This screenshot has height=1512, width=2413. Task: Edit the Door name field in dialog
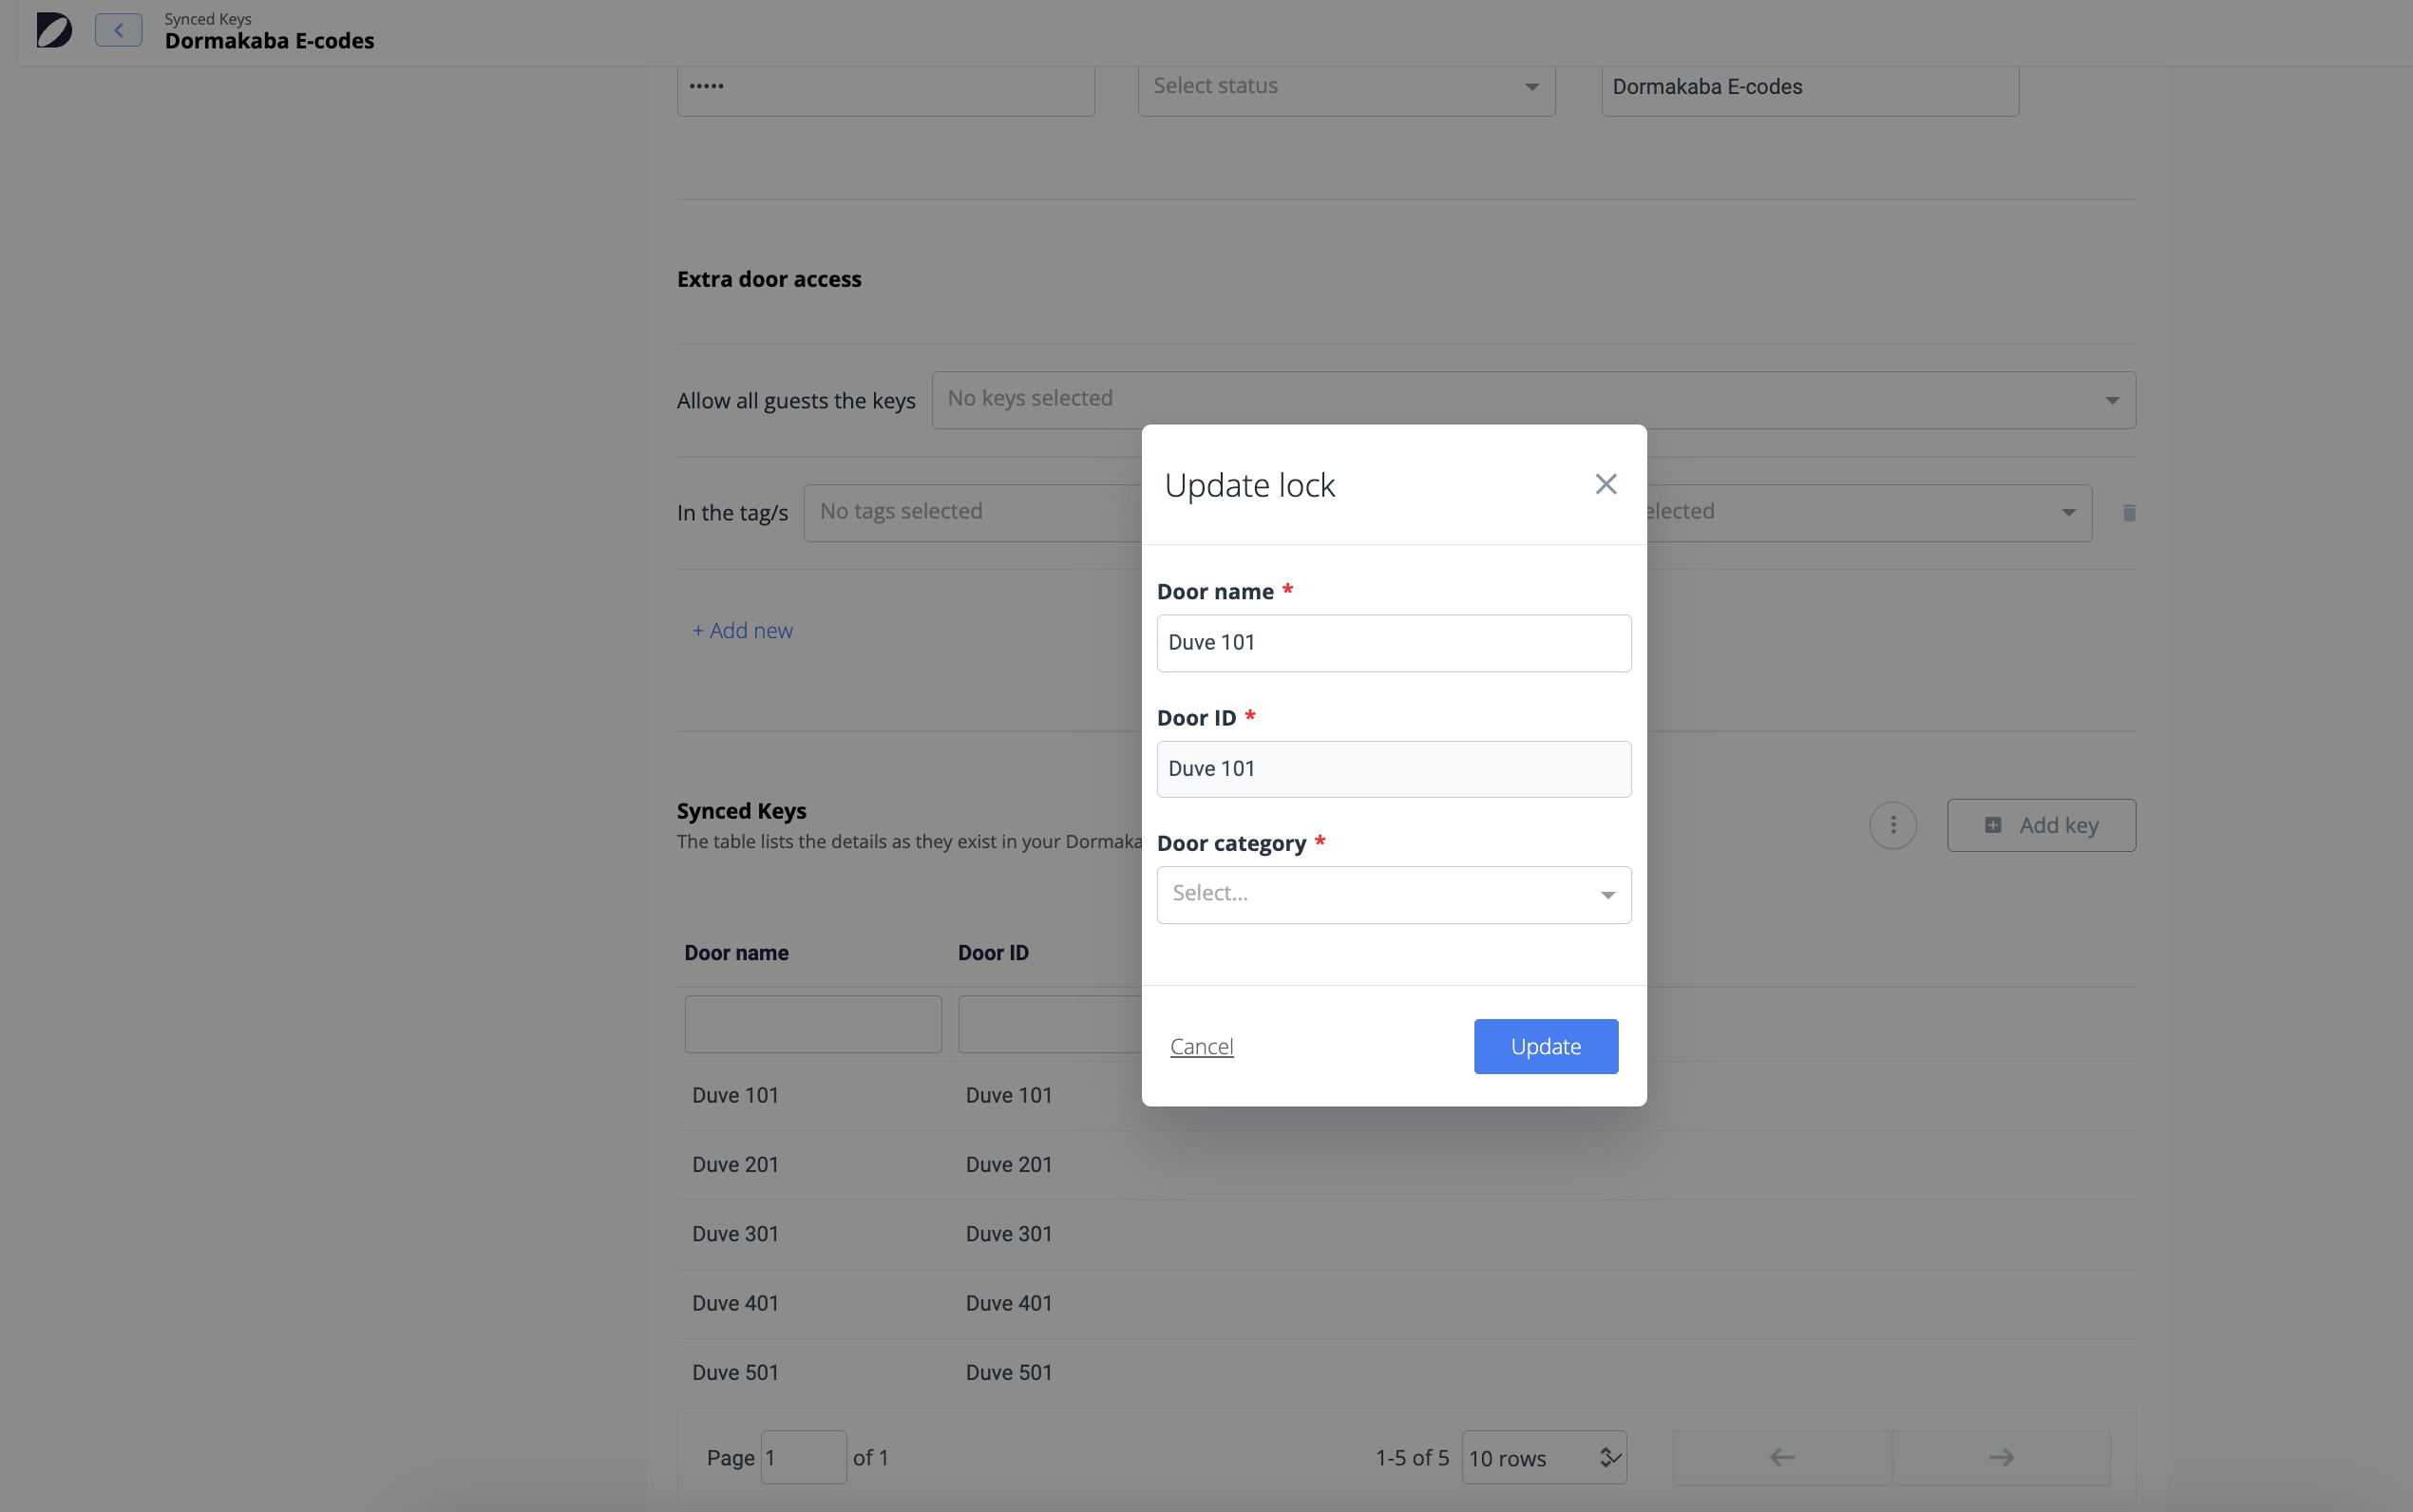[x=1393, y=643]
